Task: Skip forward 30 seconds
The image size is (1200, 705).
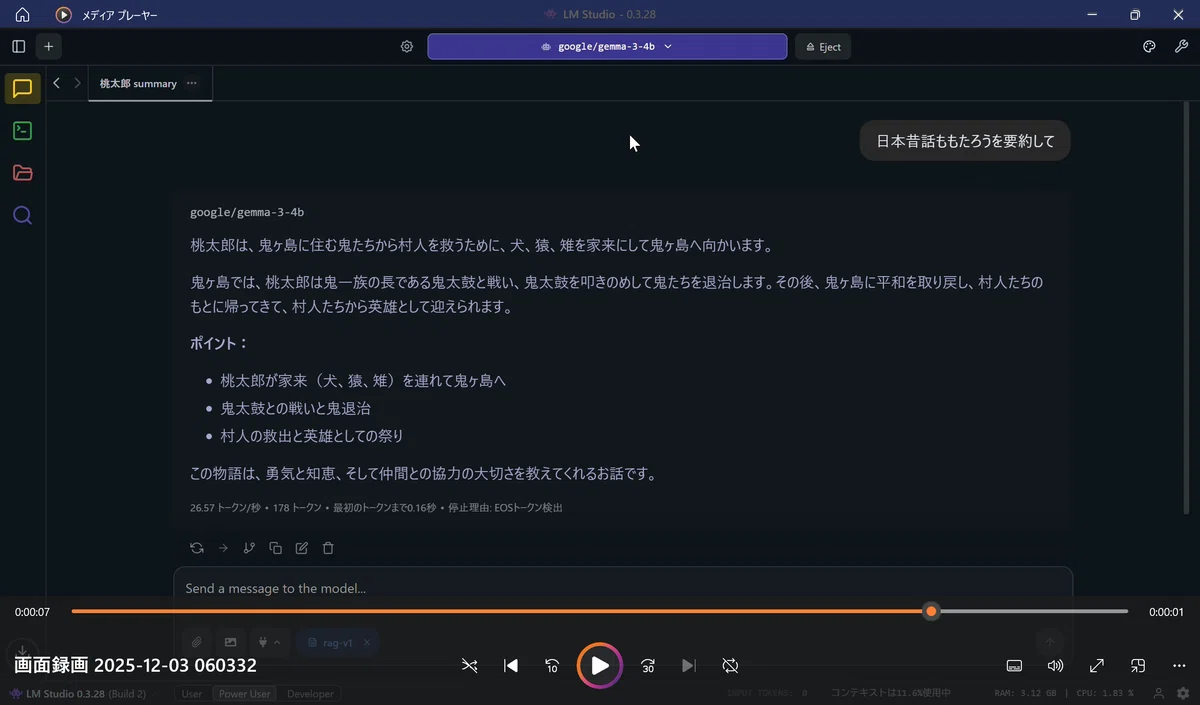Action: click(x=648, y=665)
